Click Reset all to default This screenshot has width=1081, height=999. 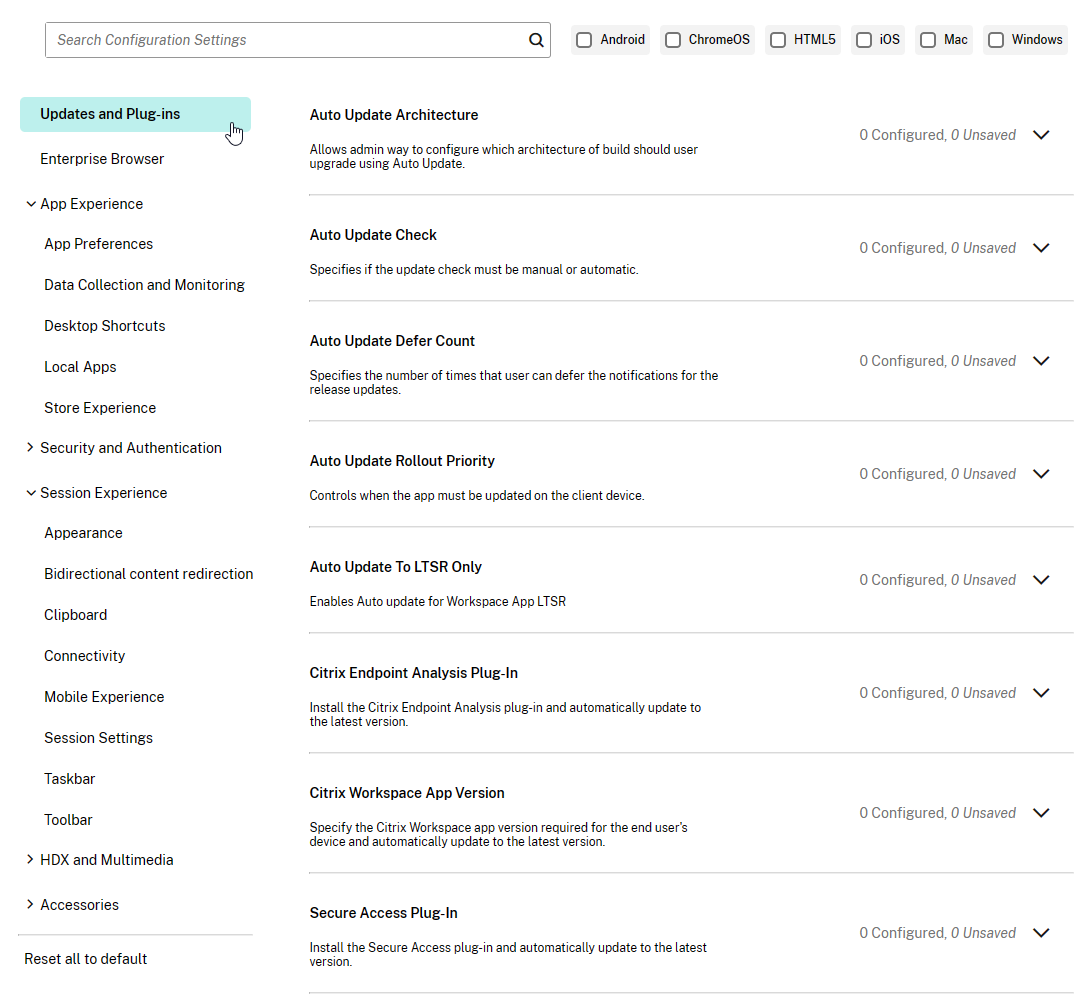click(x=85, y=959)
